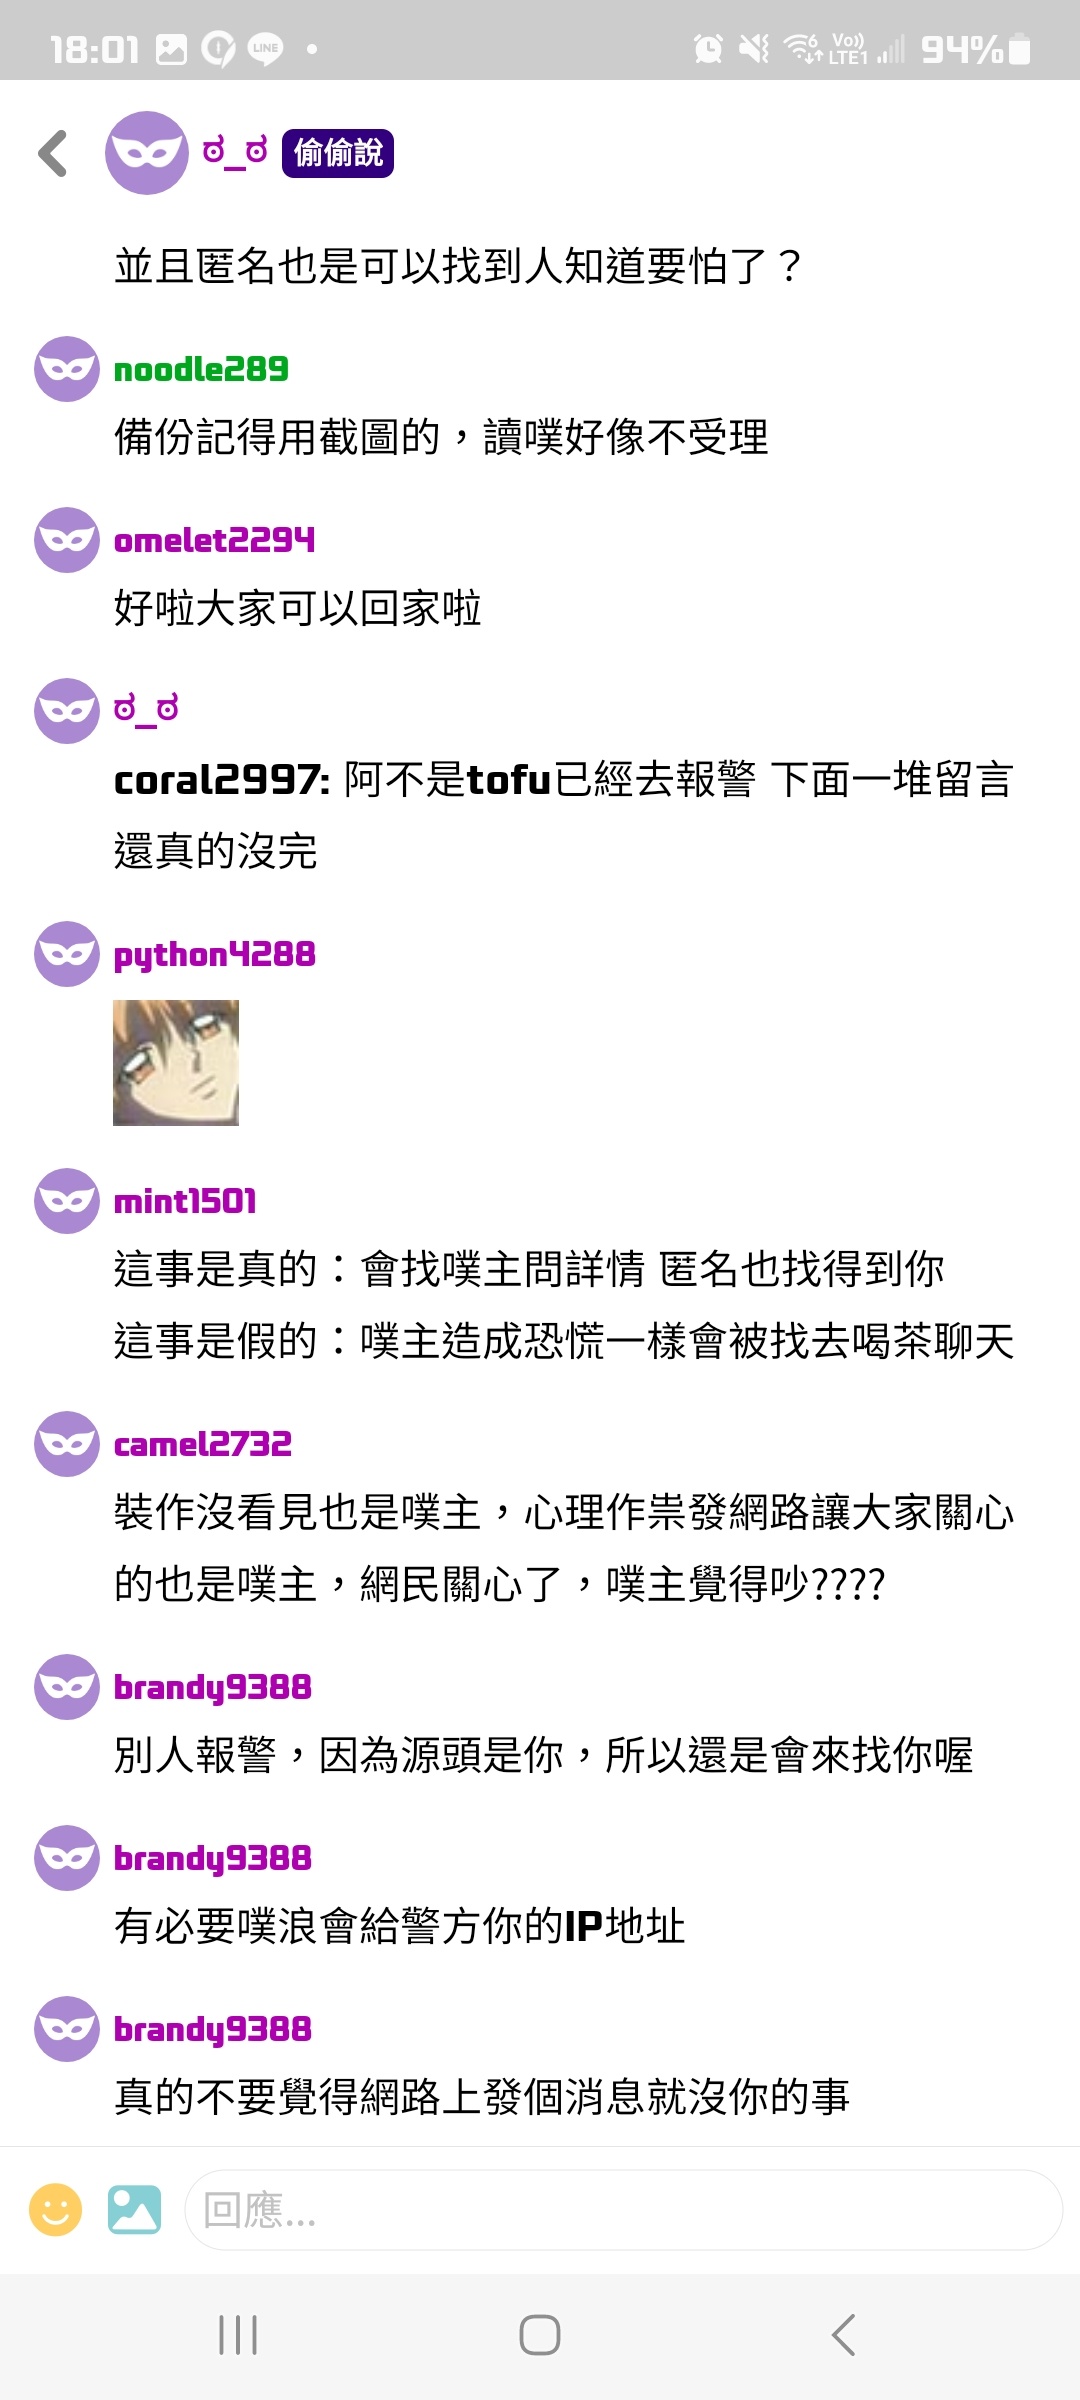Image resolution: width=1080 pixels, height=2400 pixels.
Task: Open the omelet2294 username link
Action: point(214,540)
